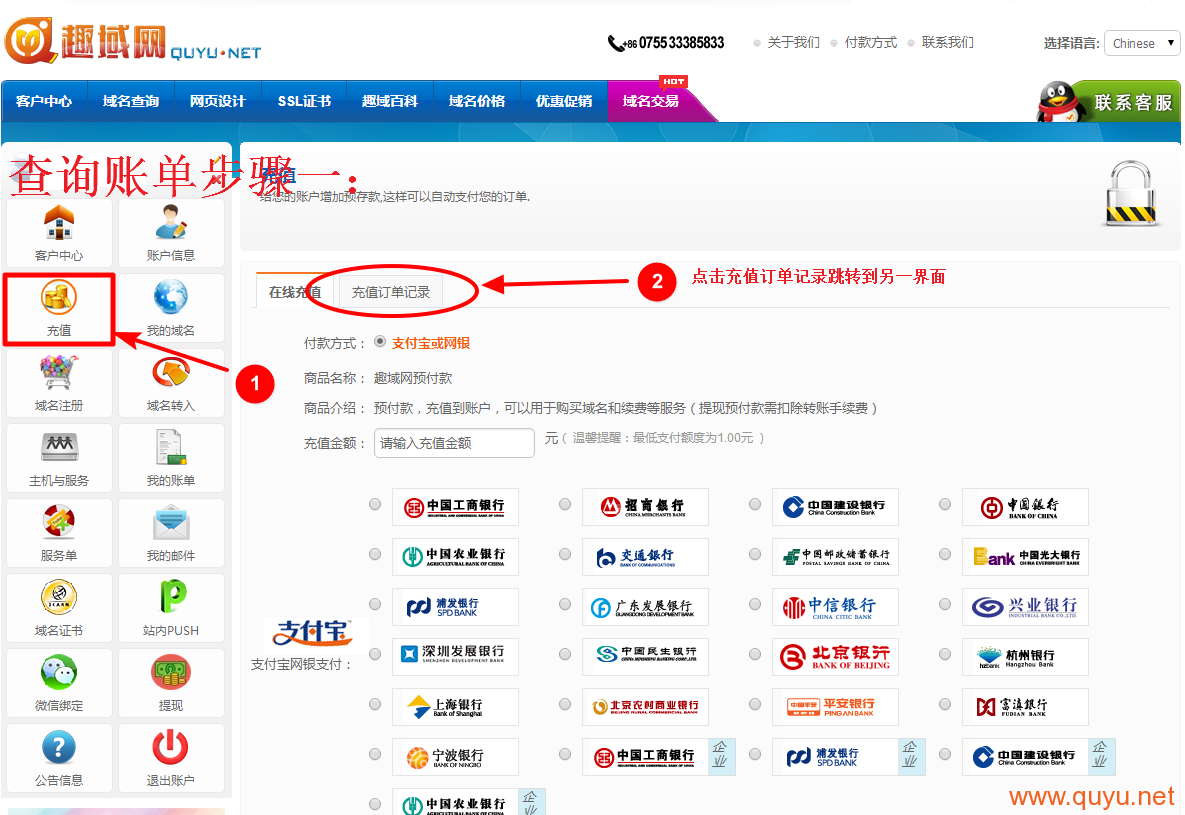This screenshot has height=815, width=1185.
Task: Select the 充值 gold coins sidebar icon
Action: click(59, 297)
